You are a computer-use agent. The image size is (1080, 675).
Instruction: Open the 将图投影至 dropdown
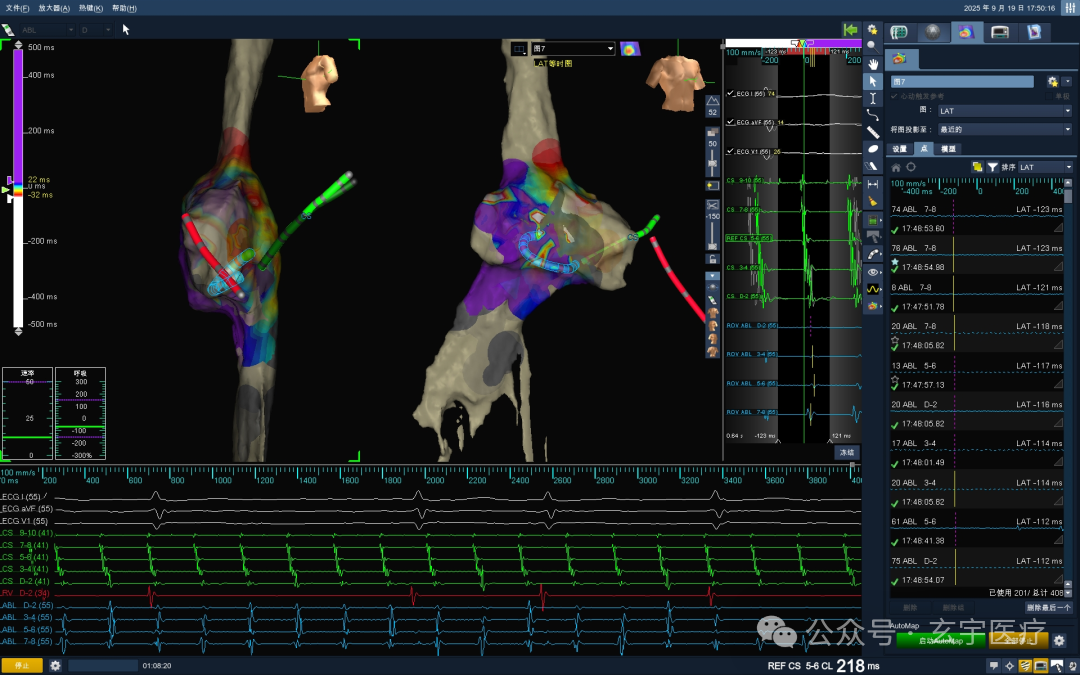tap(1005, 129)
